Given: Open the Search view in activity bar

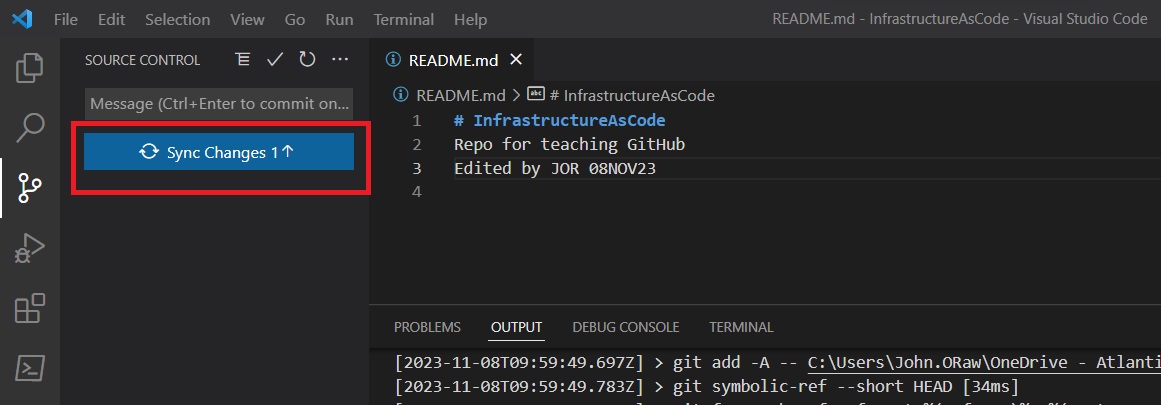Looking at the screenshot, I should 30,127.
